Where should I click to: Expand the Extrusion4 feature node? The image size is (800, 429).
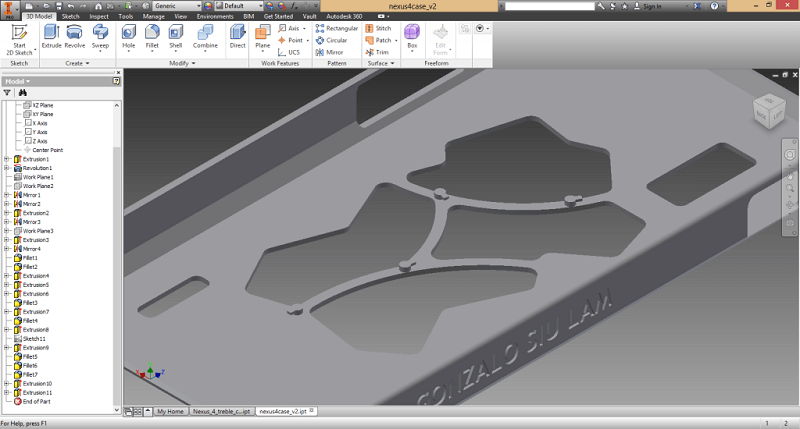[x=7, y=275]
